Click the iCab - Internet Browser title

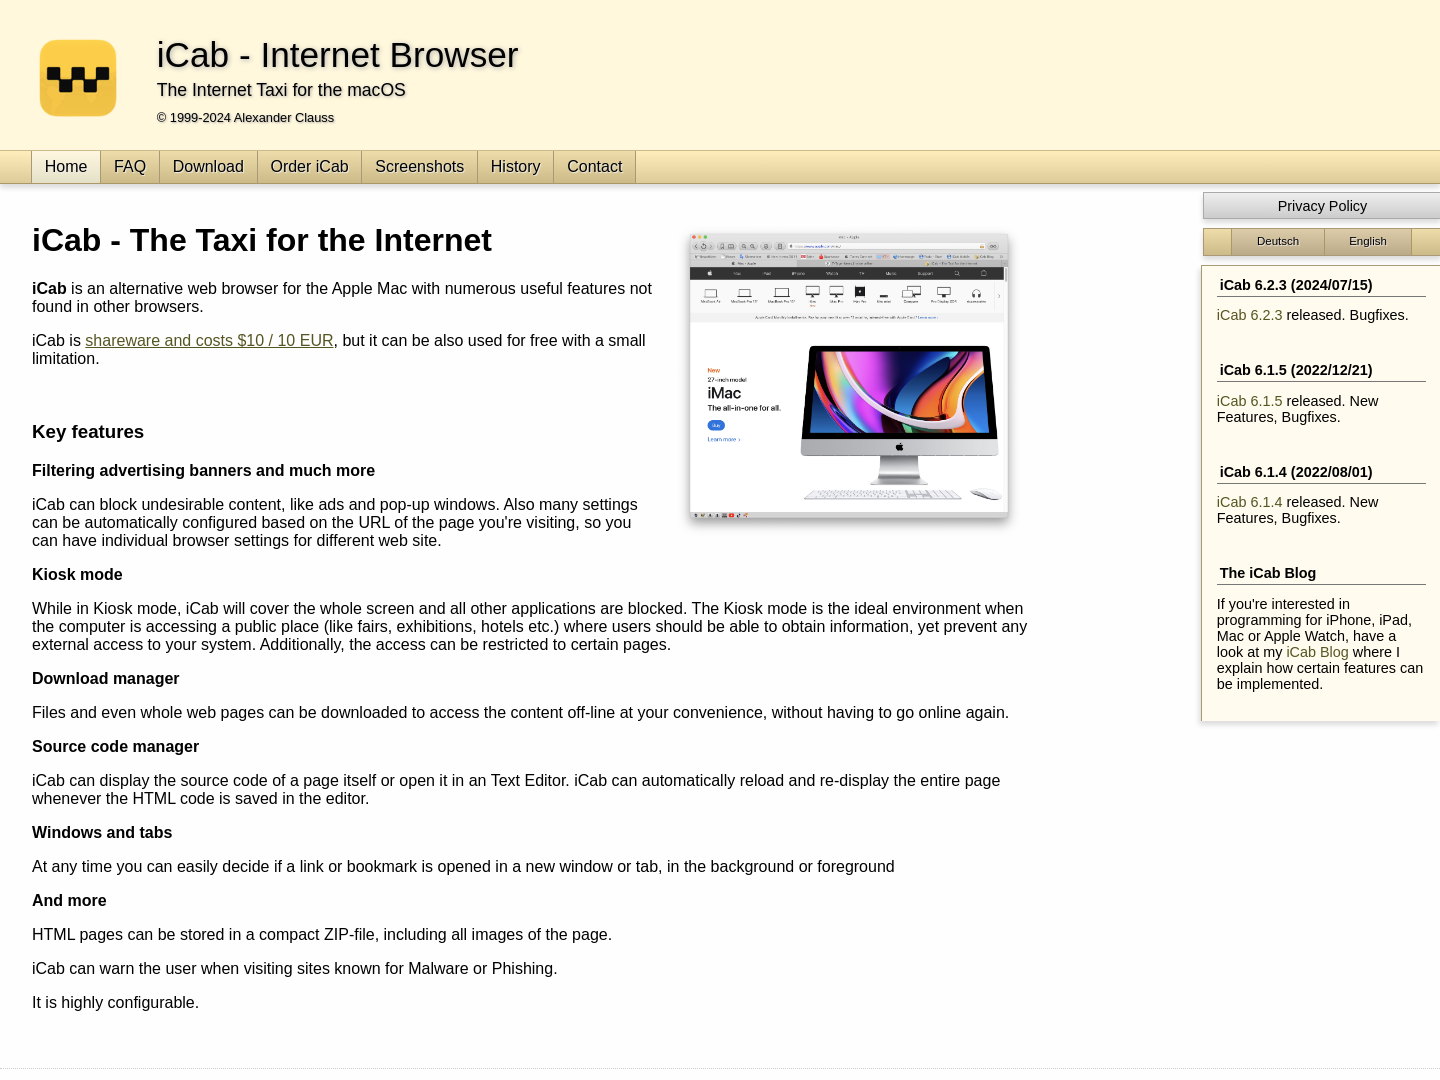tap(337, 55)
